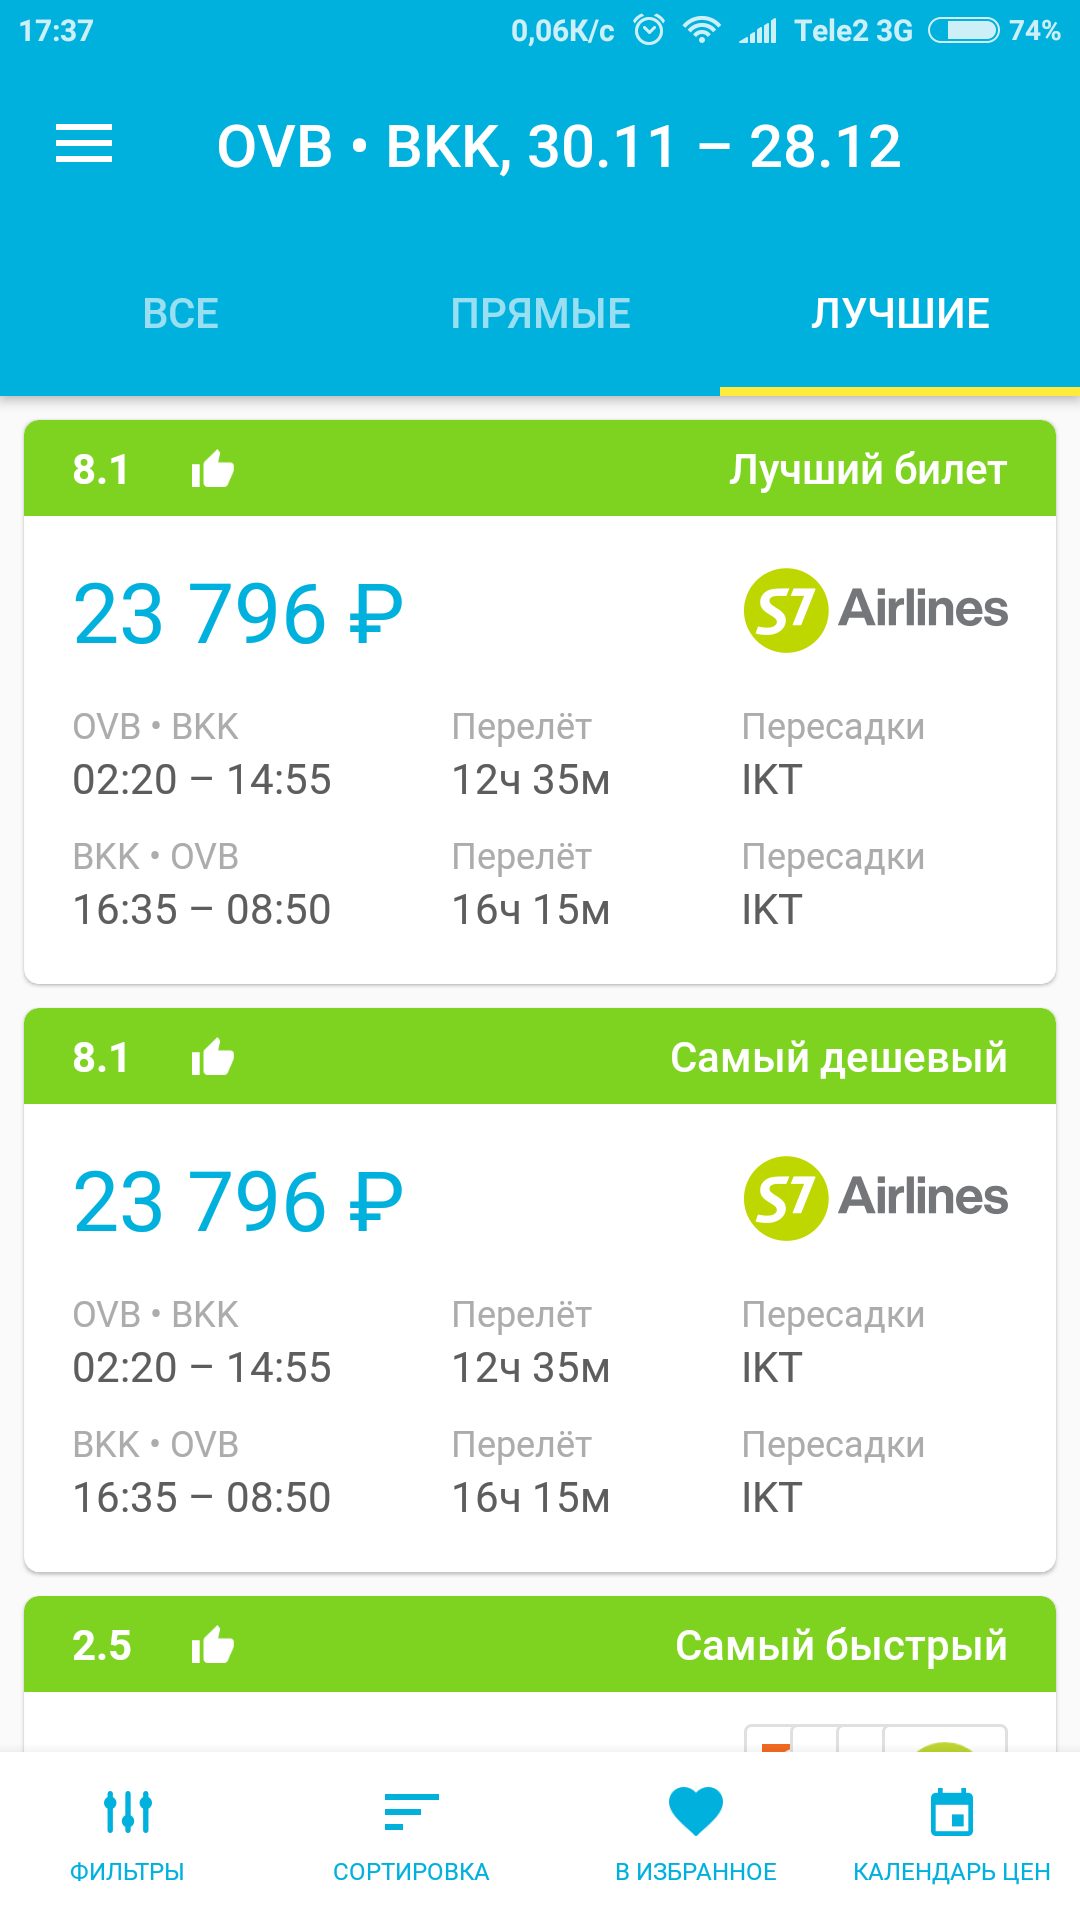The width and height of the screenshot is (1080, 1920).
Task: Tap thumbs-up icon on Самый быстрый card
Action: tap(212, 1644)
